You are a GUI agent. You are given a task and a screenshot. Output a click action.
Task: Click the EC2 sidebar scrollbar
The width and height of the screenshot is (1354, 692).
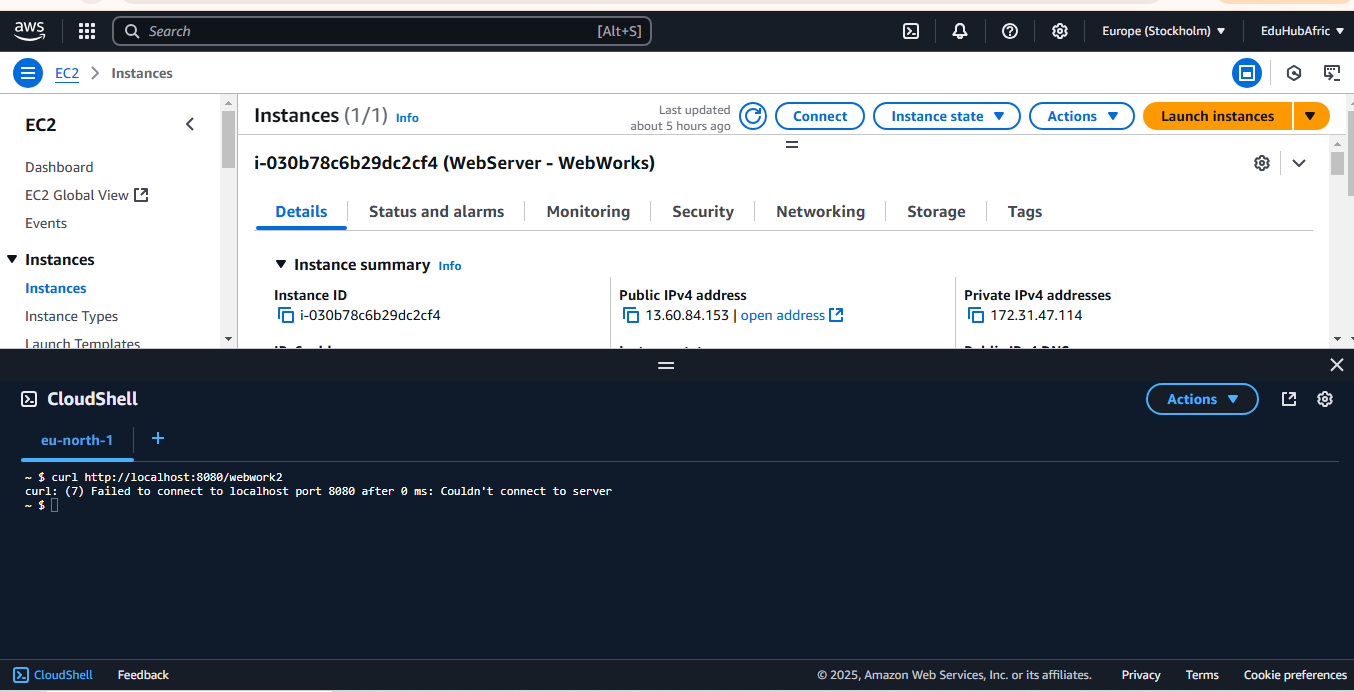[x=228, y=140]
